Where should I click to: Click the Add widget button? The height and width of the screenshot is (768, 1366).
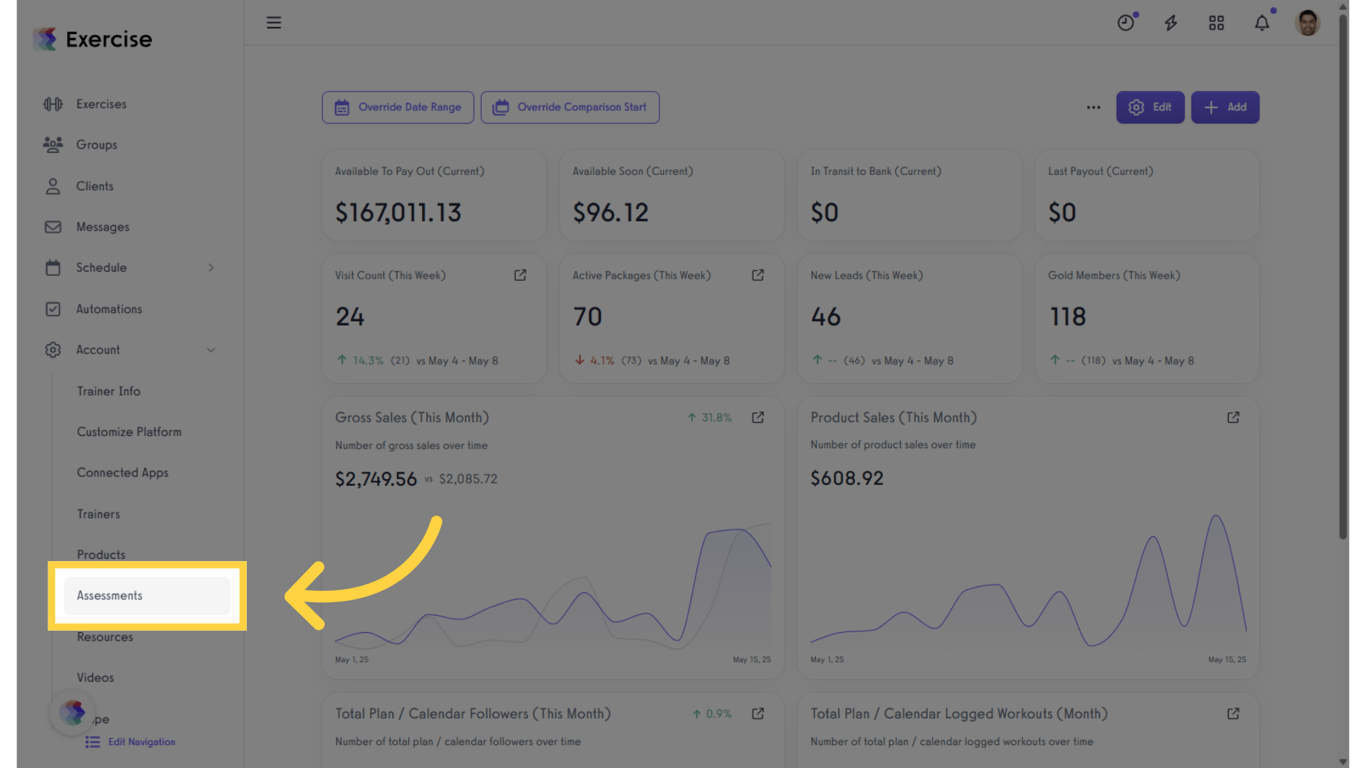tap(1225, 107)
